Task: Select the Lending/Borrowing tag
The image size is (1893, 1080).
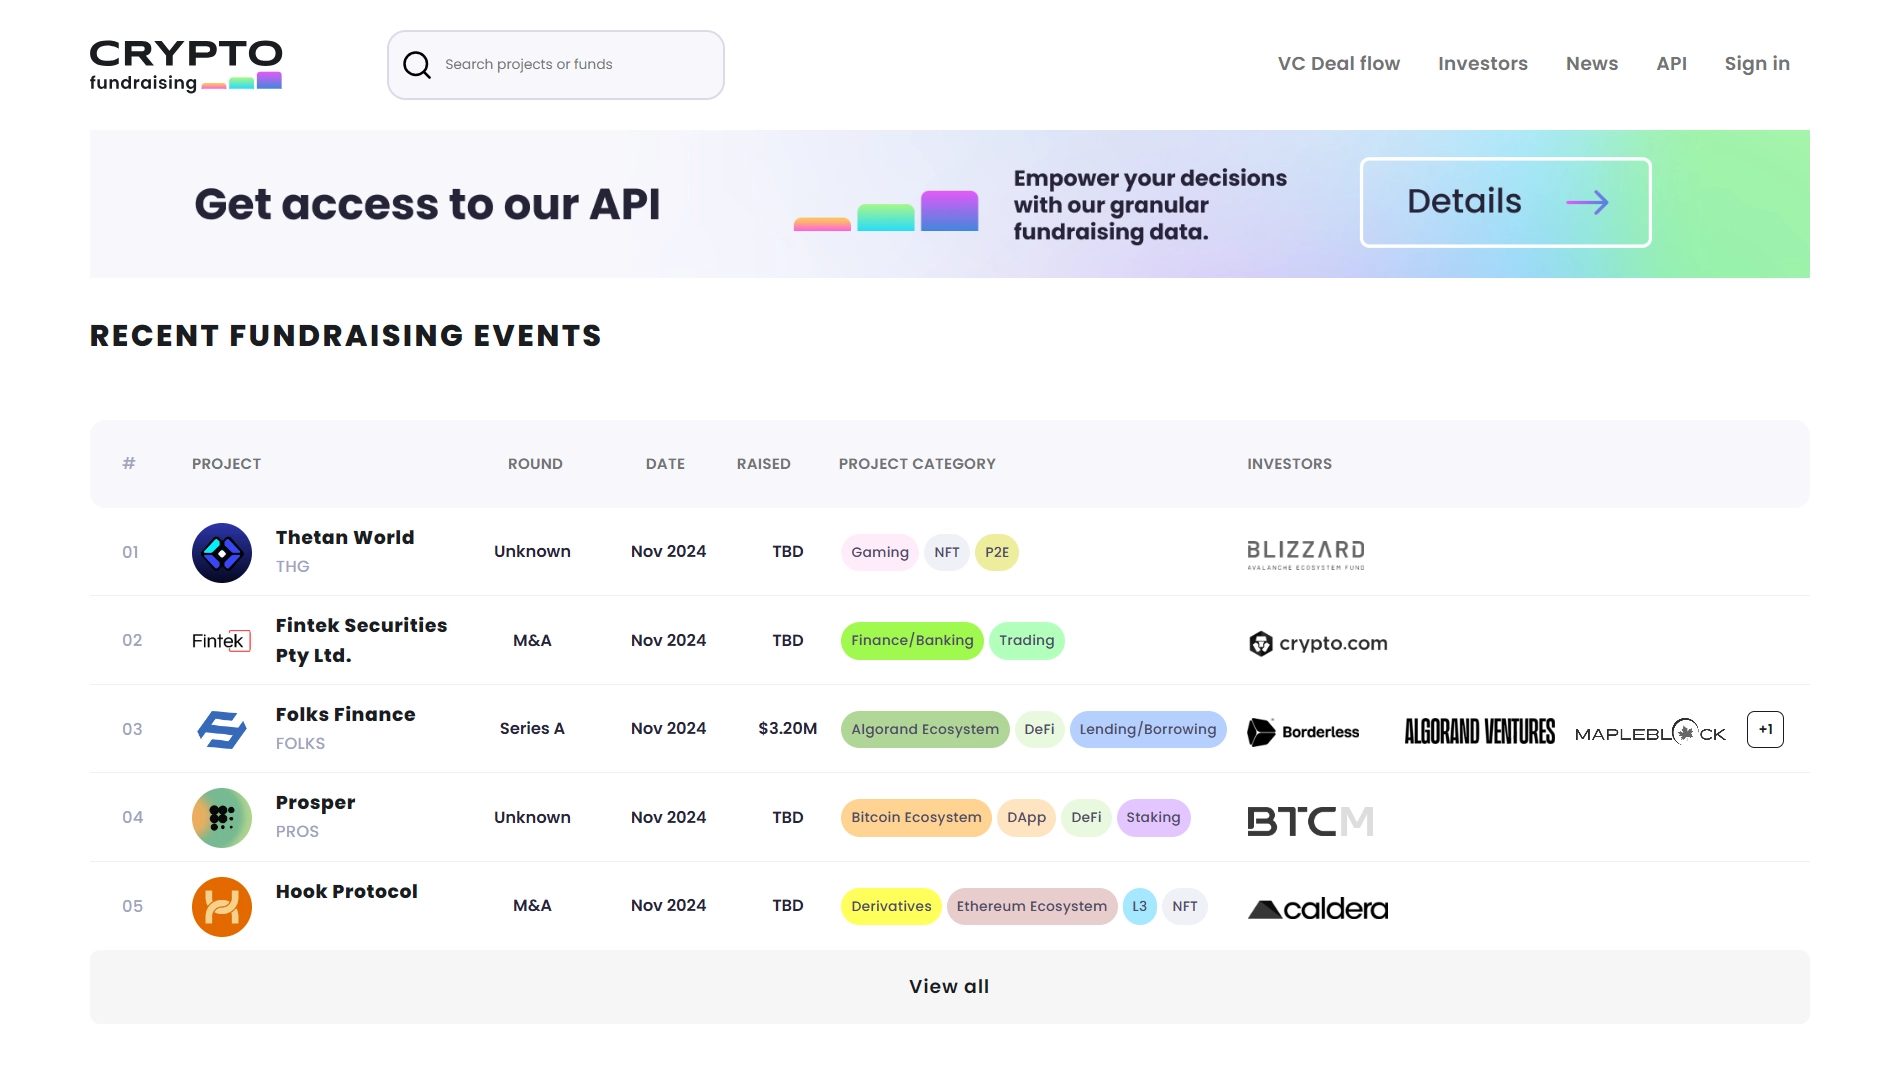Action: click(x=1147, y=730)
